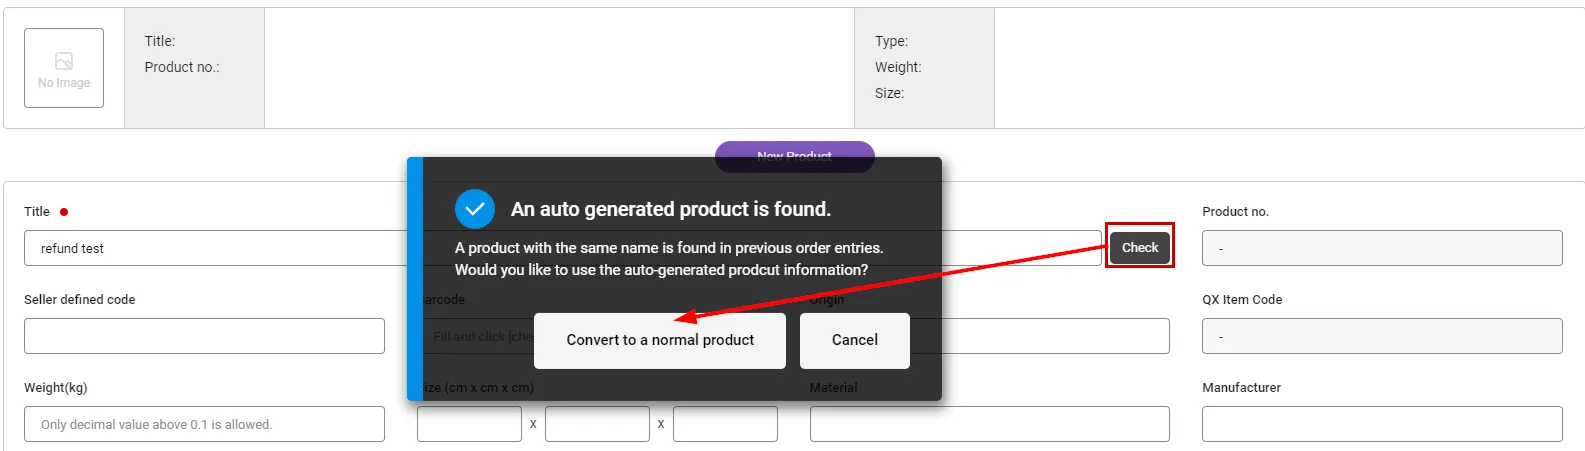
Task: Click the Type label in the summary header
Action: tap(891, 41)
